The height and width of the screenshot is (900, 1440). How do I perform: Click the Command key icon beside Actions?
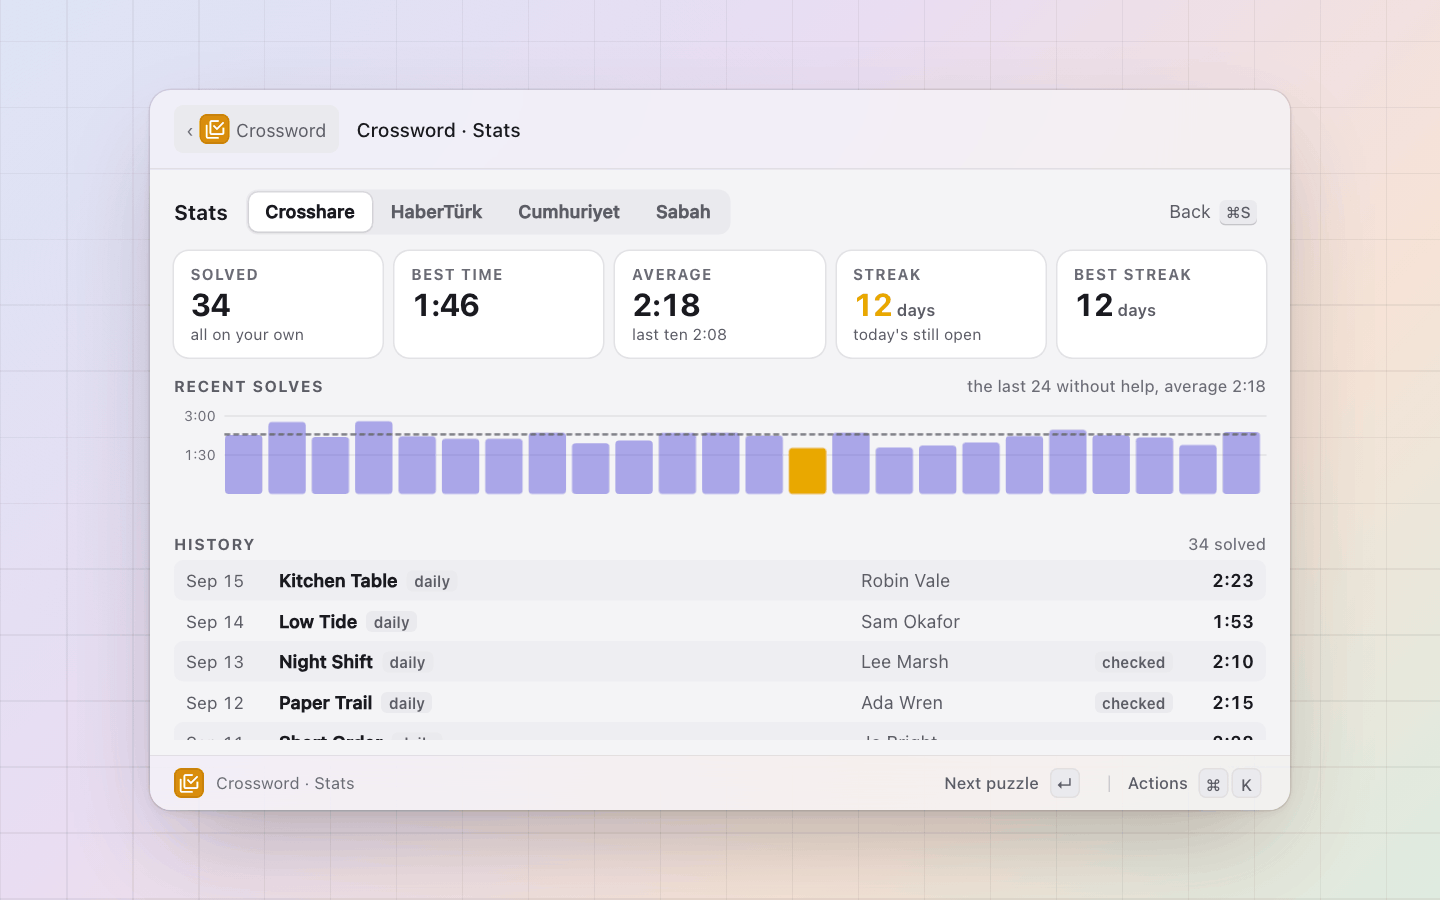coord(1213,784)
